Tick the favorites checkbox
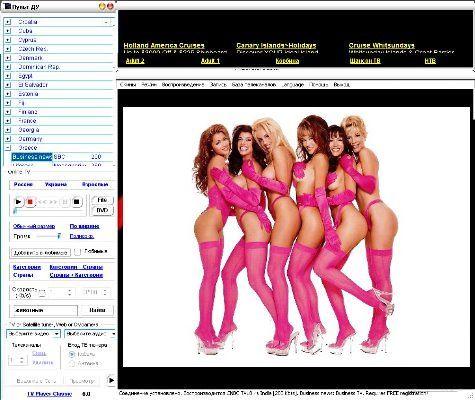The image size is (475, 400). coord(77,252)
